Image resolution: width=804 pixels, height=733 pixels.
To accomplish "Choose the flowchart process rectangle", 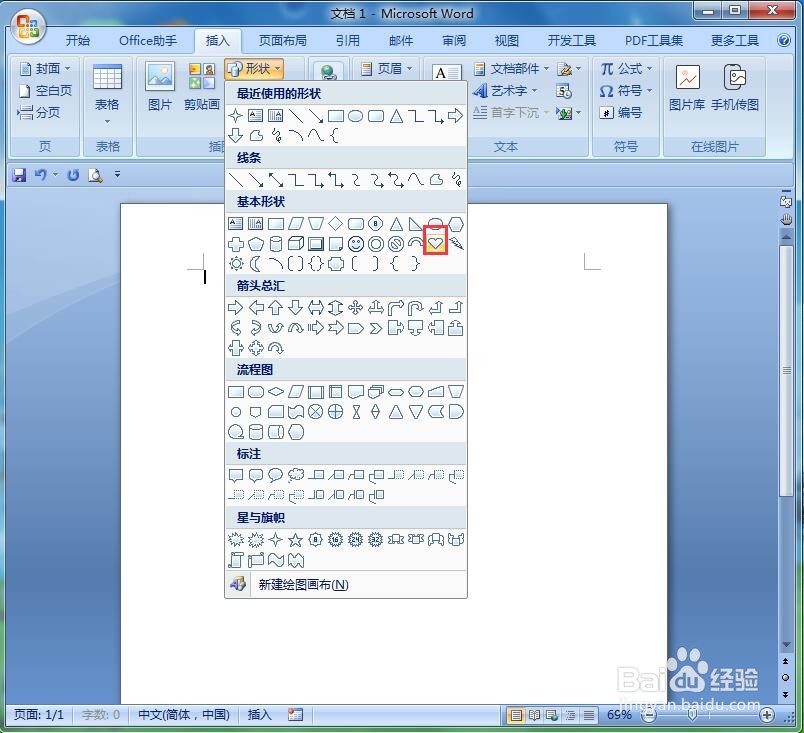I will pyautogui.click(x=235, y=392).
